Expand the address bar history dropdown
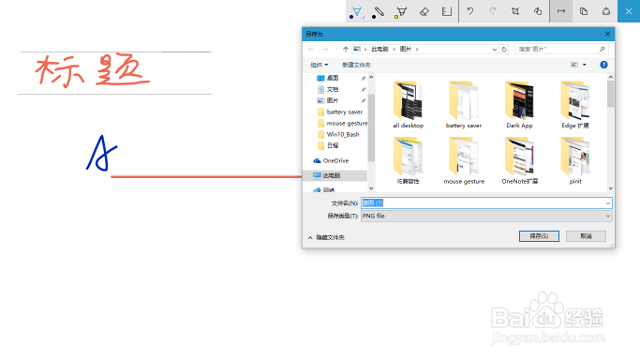The height and width of the screenshot is (360, 640). [495, 49]
